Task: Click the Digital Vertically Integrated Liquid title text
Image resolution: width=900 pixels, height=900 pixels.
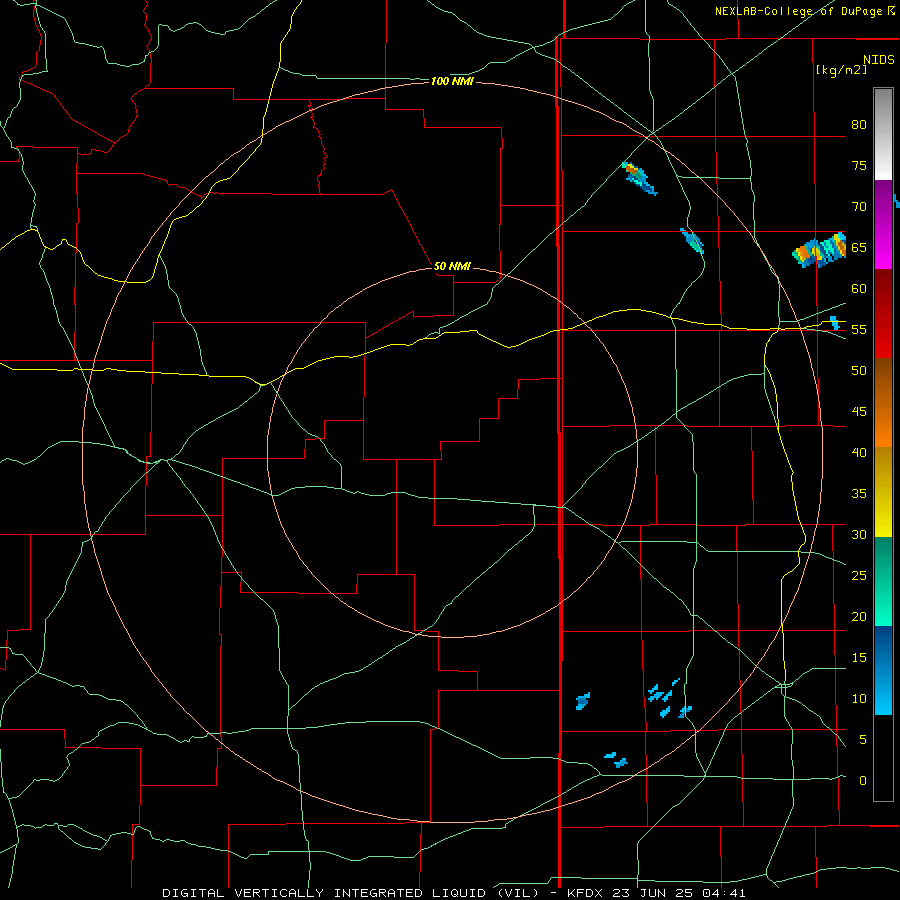Action: (x=350, y=893)
